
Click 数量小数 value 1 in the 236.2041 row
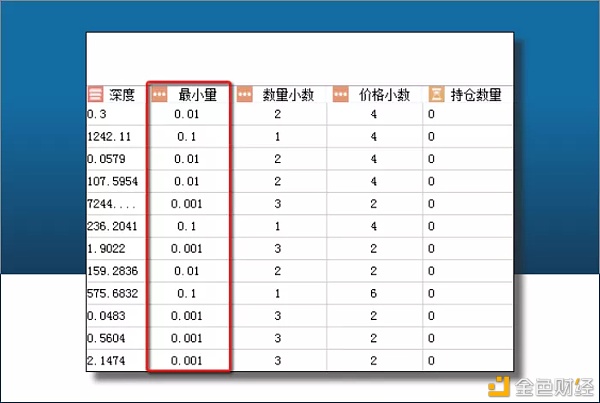pos(278,226)
